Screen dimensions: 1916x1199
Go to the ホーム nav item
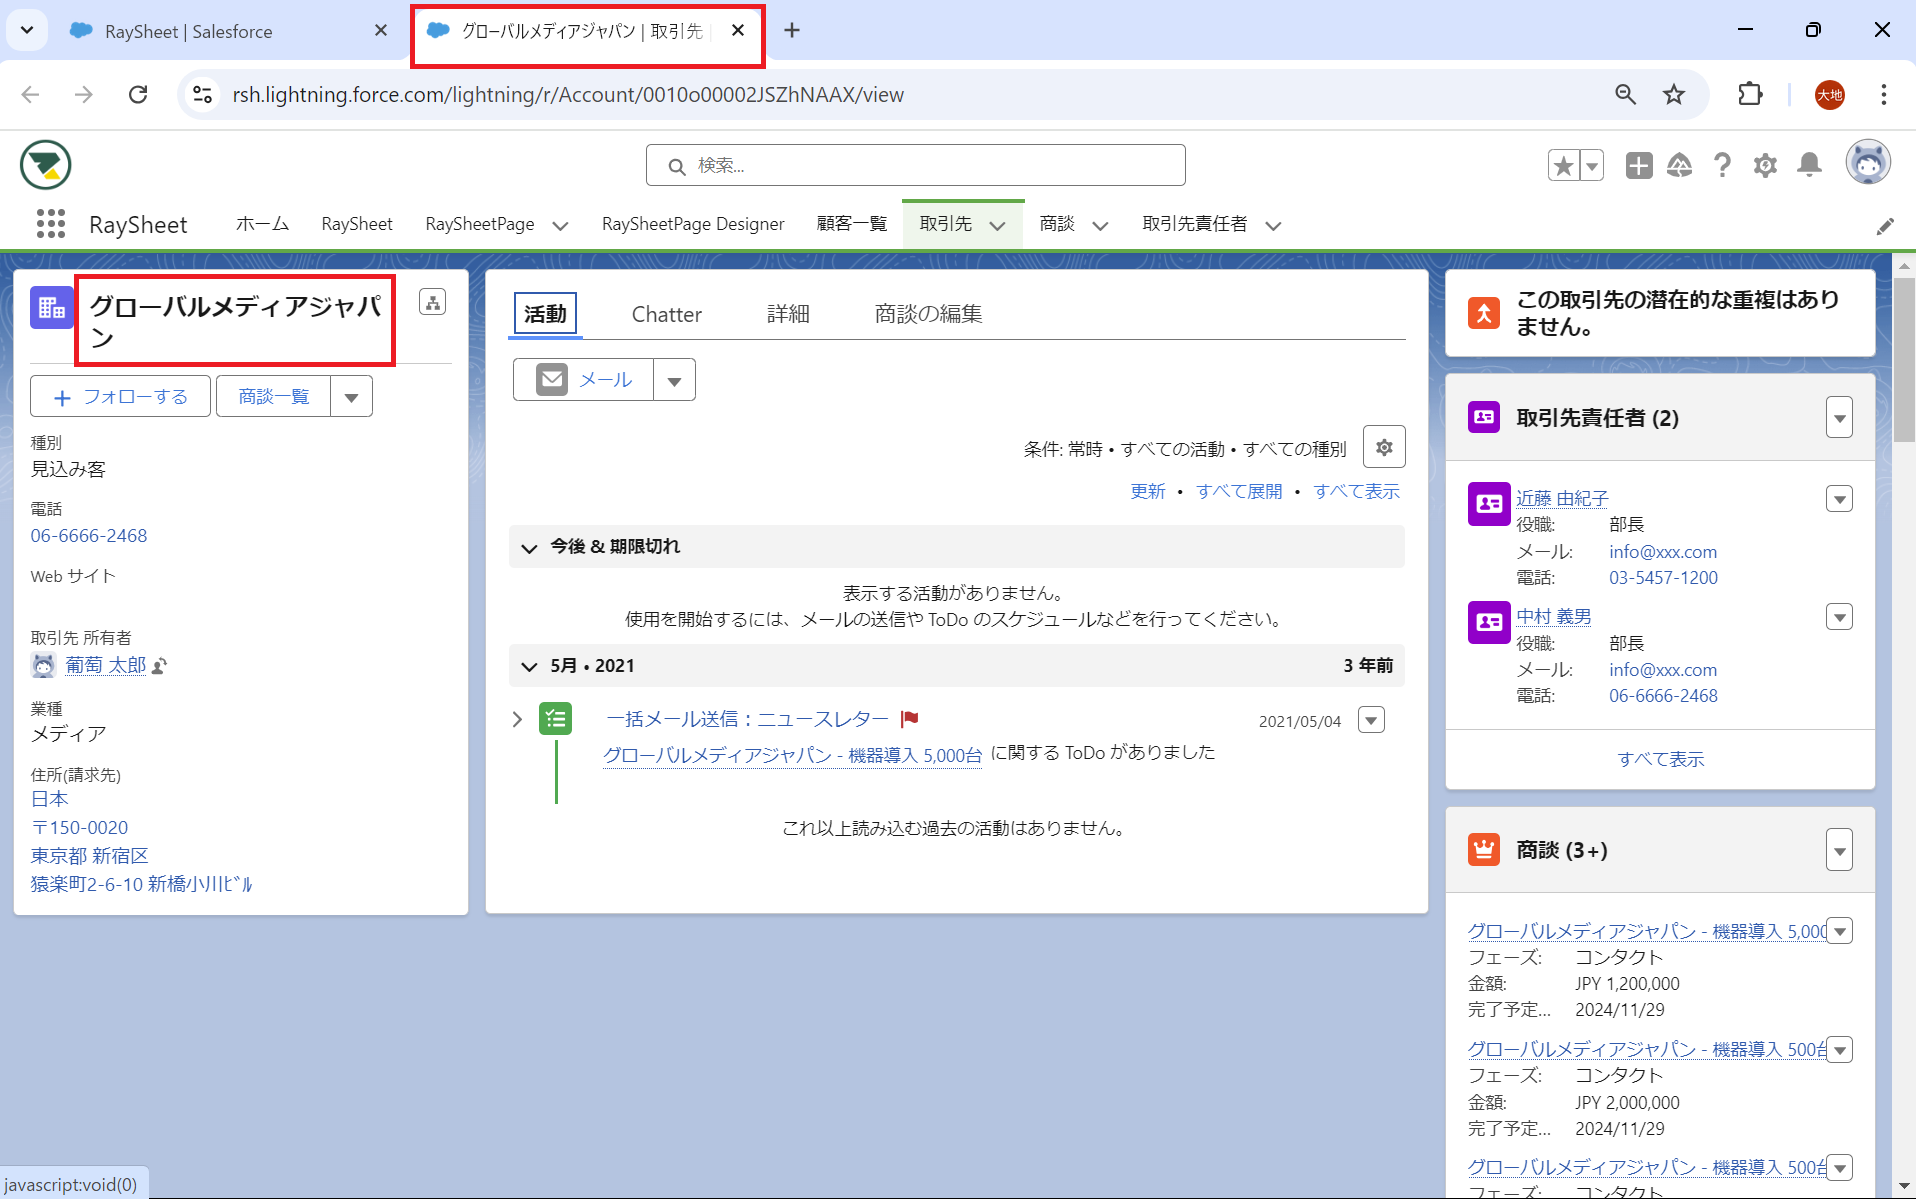[x=262, y=224]
